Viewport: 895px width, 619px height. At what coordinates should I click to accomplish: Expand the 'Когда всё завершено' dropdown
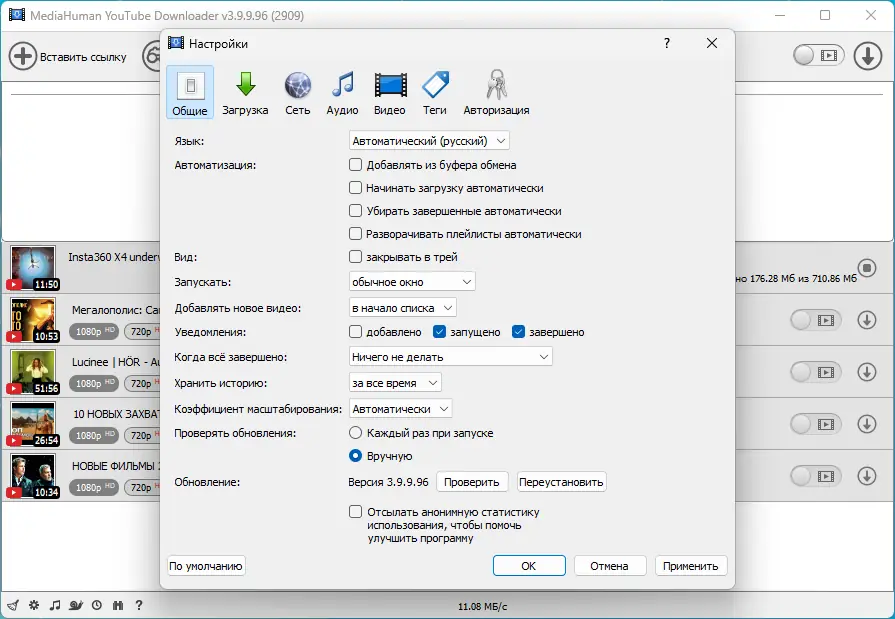(x=449, y=356)
